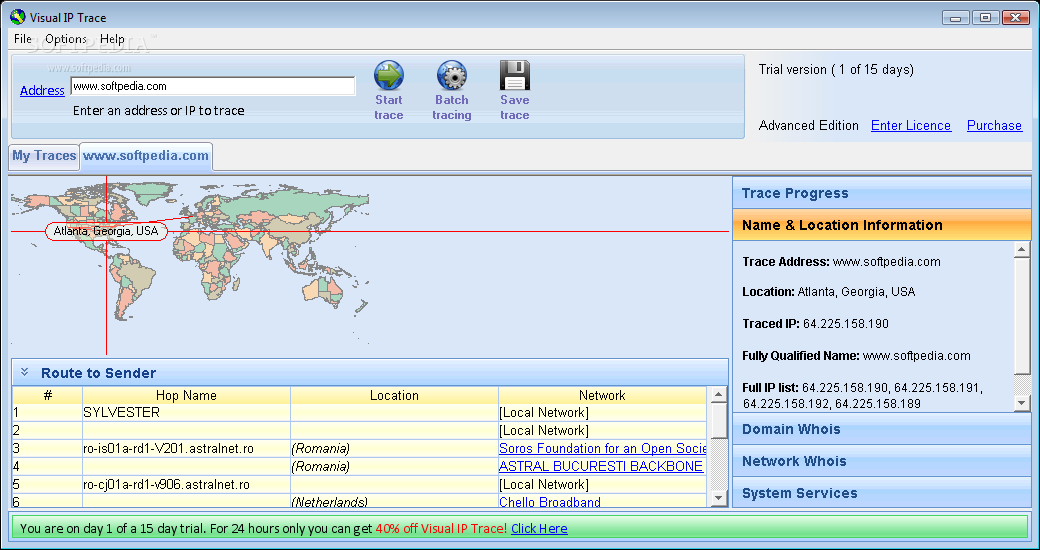Select Name & Location Information panel header

click(881, 225)
